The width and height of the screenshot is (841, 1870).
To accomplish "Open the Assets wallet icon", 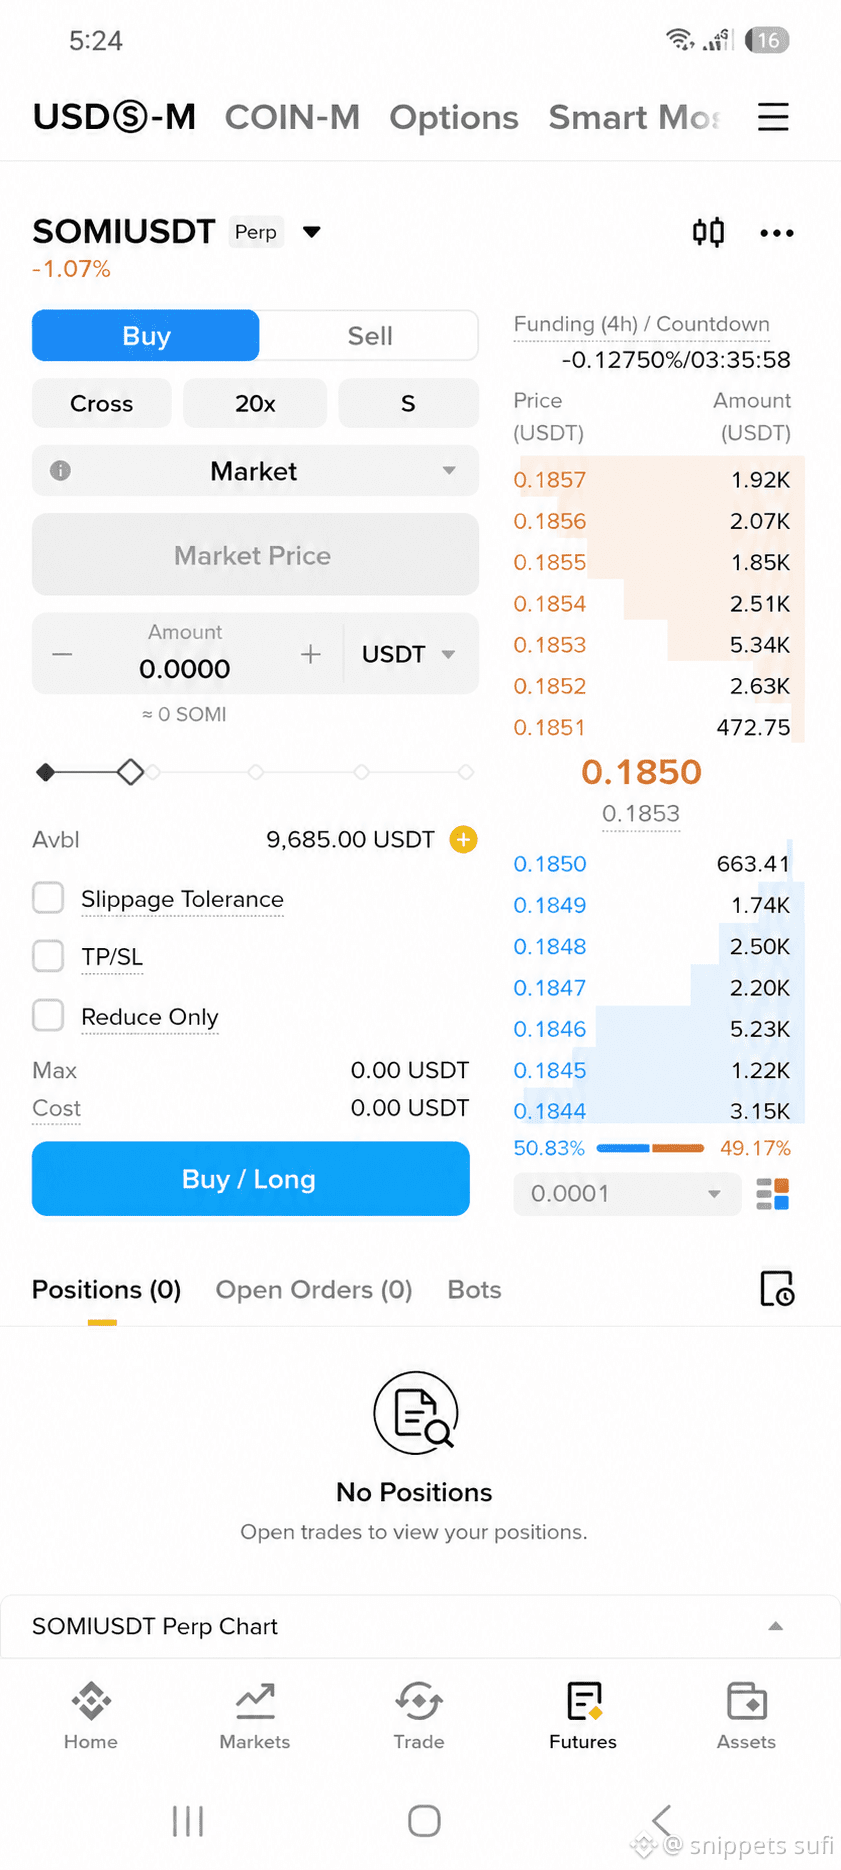I will 747,1701.
